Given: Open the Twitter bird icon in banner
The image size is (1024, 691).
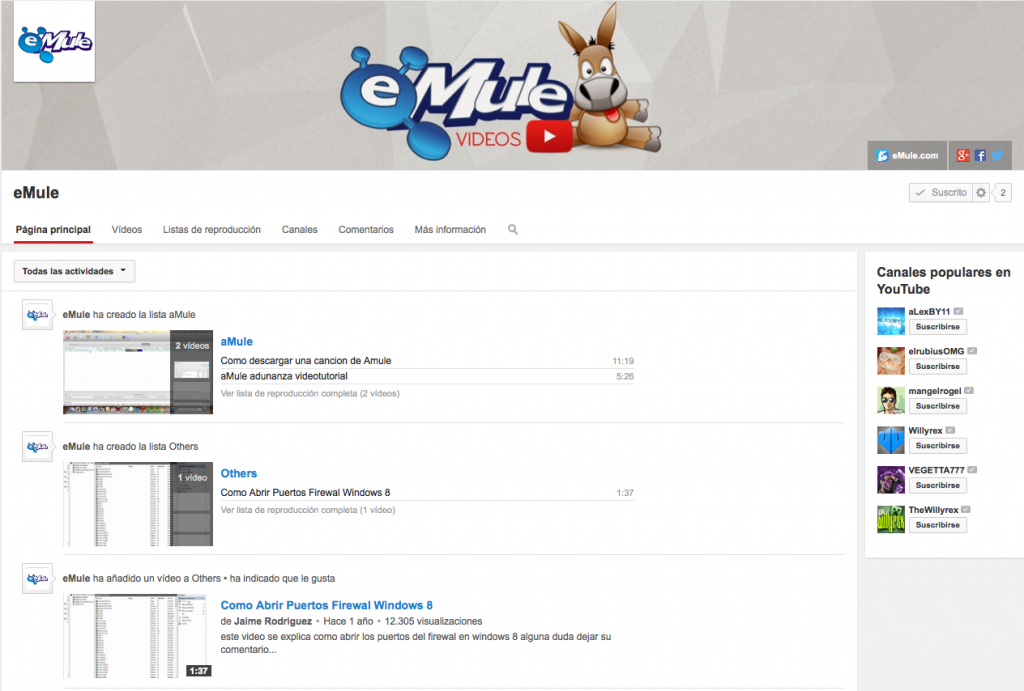Looking at the screenshot, I should (997, 155).
